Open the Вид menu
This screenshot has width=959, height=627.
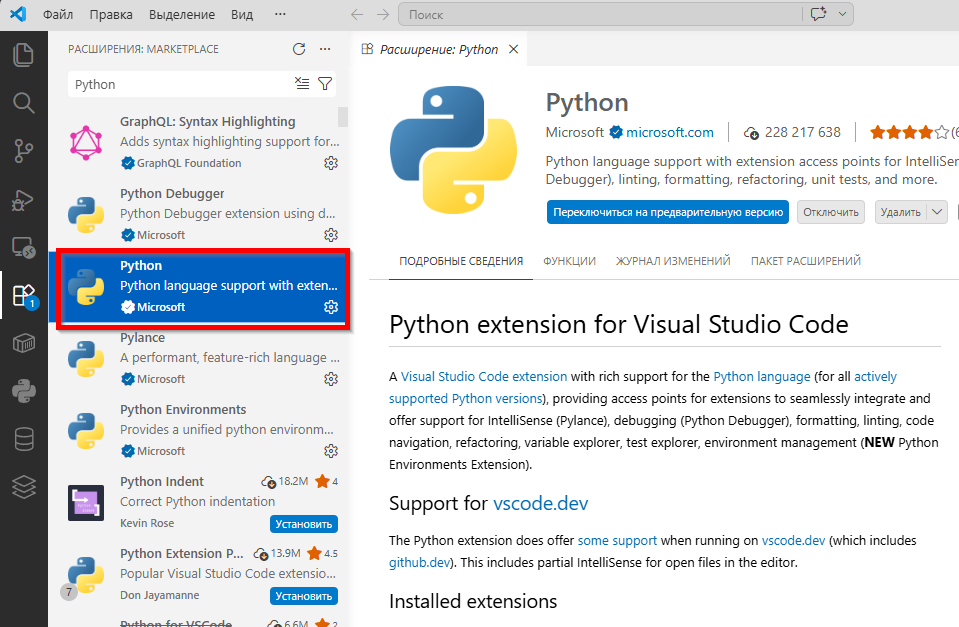point(242,15)
